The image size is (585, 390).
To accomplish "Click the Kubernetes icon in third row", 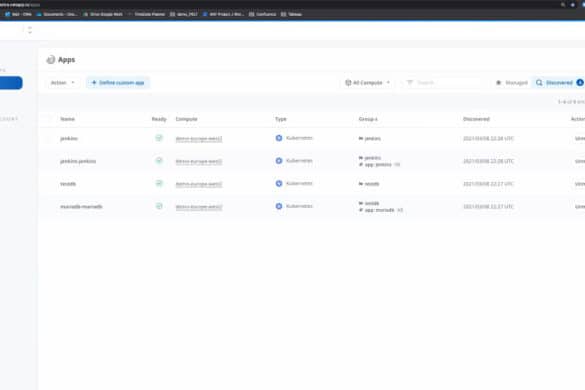I will click(x=279, y=184).
